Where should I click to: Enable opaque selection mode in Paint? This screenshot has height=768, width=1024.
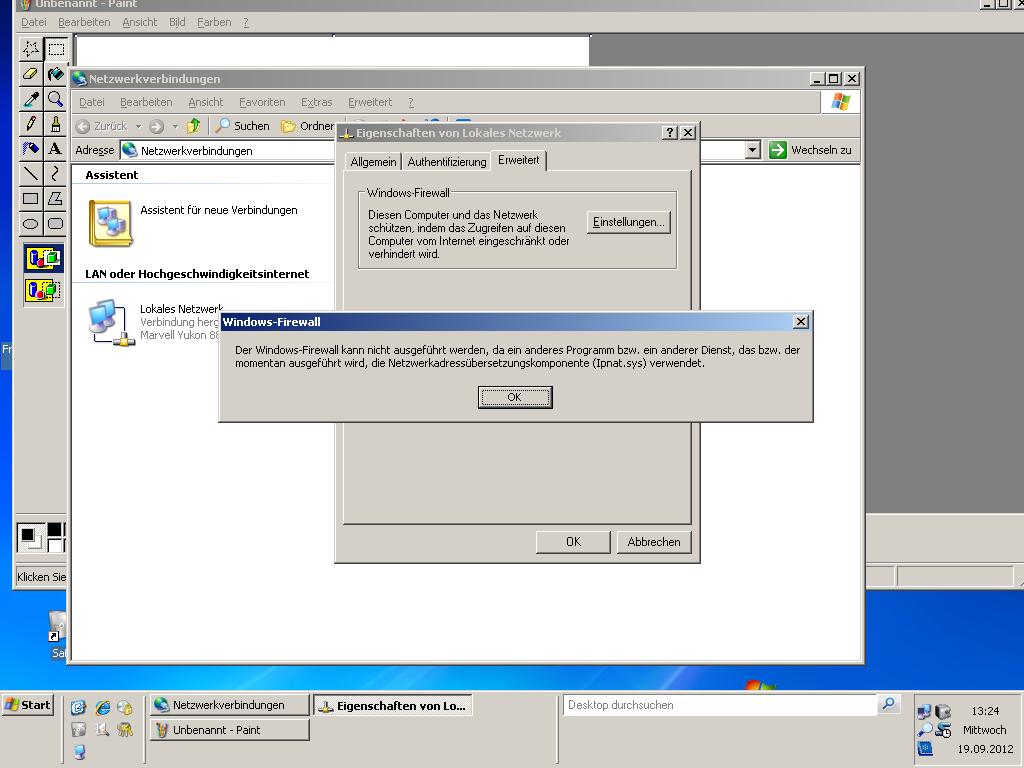click(x=44, y=258)
